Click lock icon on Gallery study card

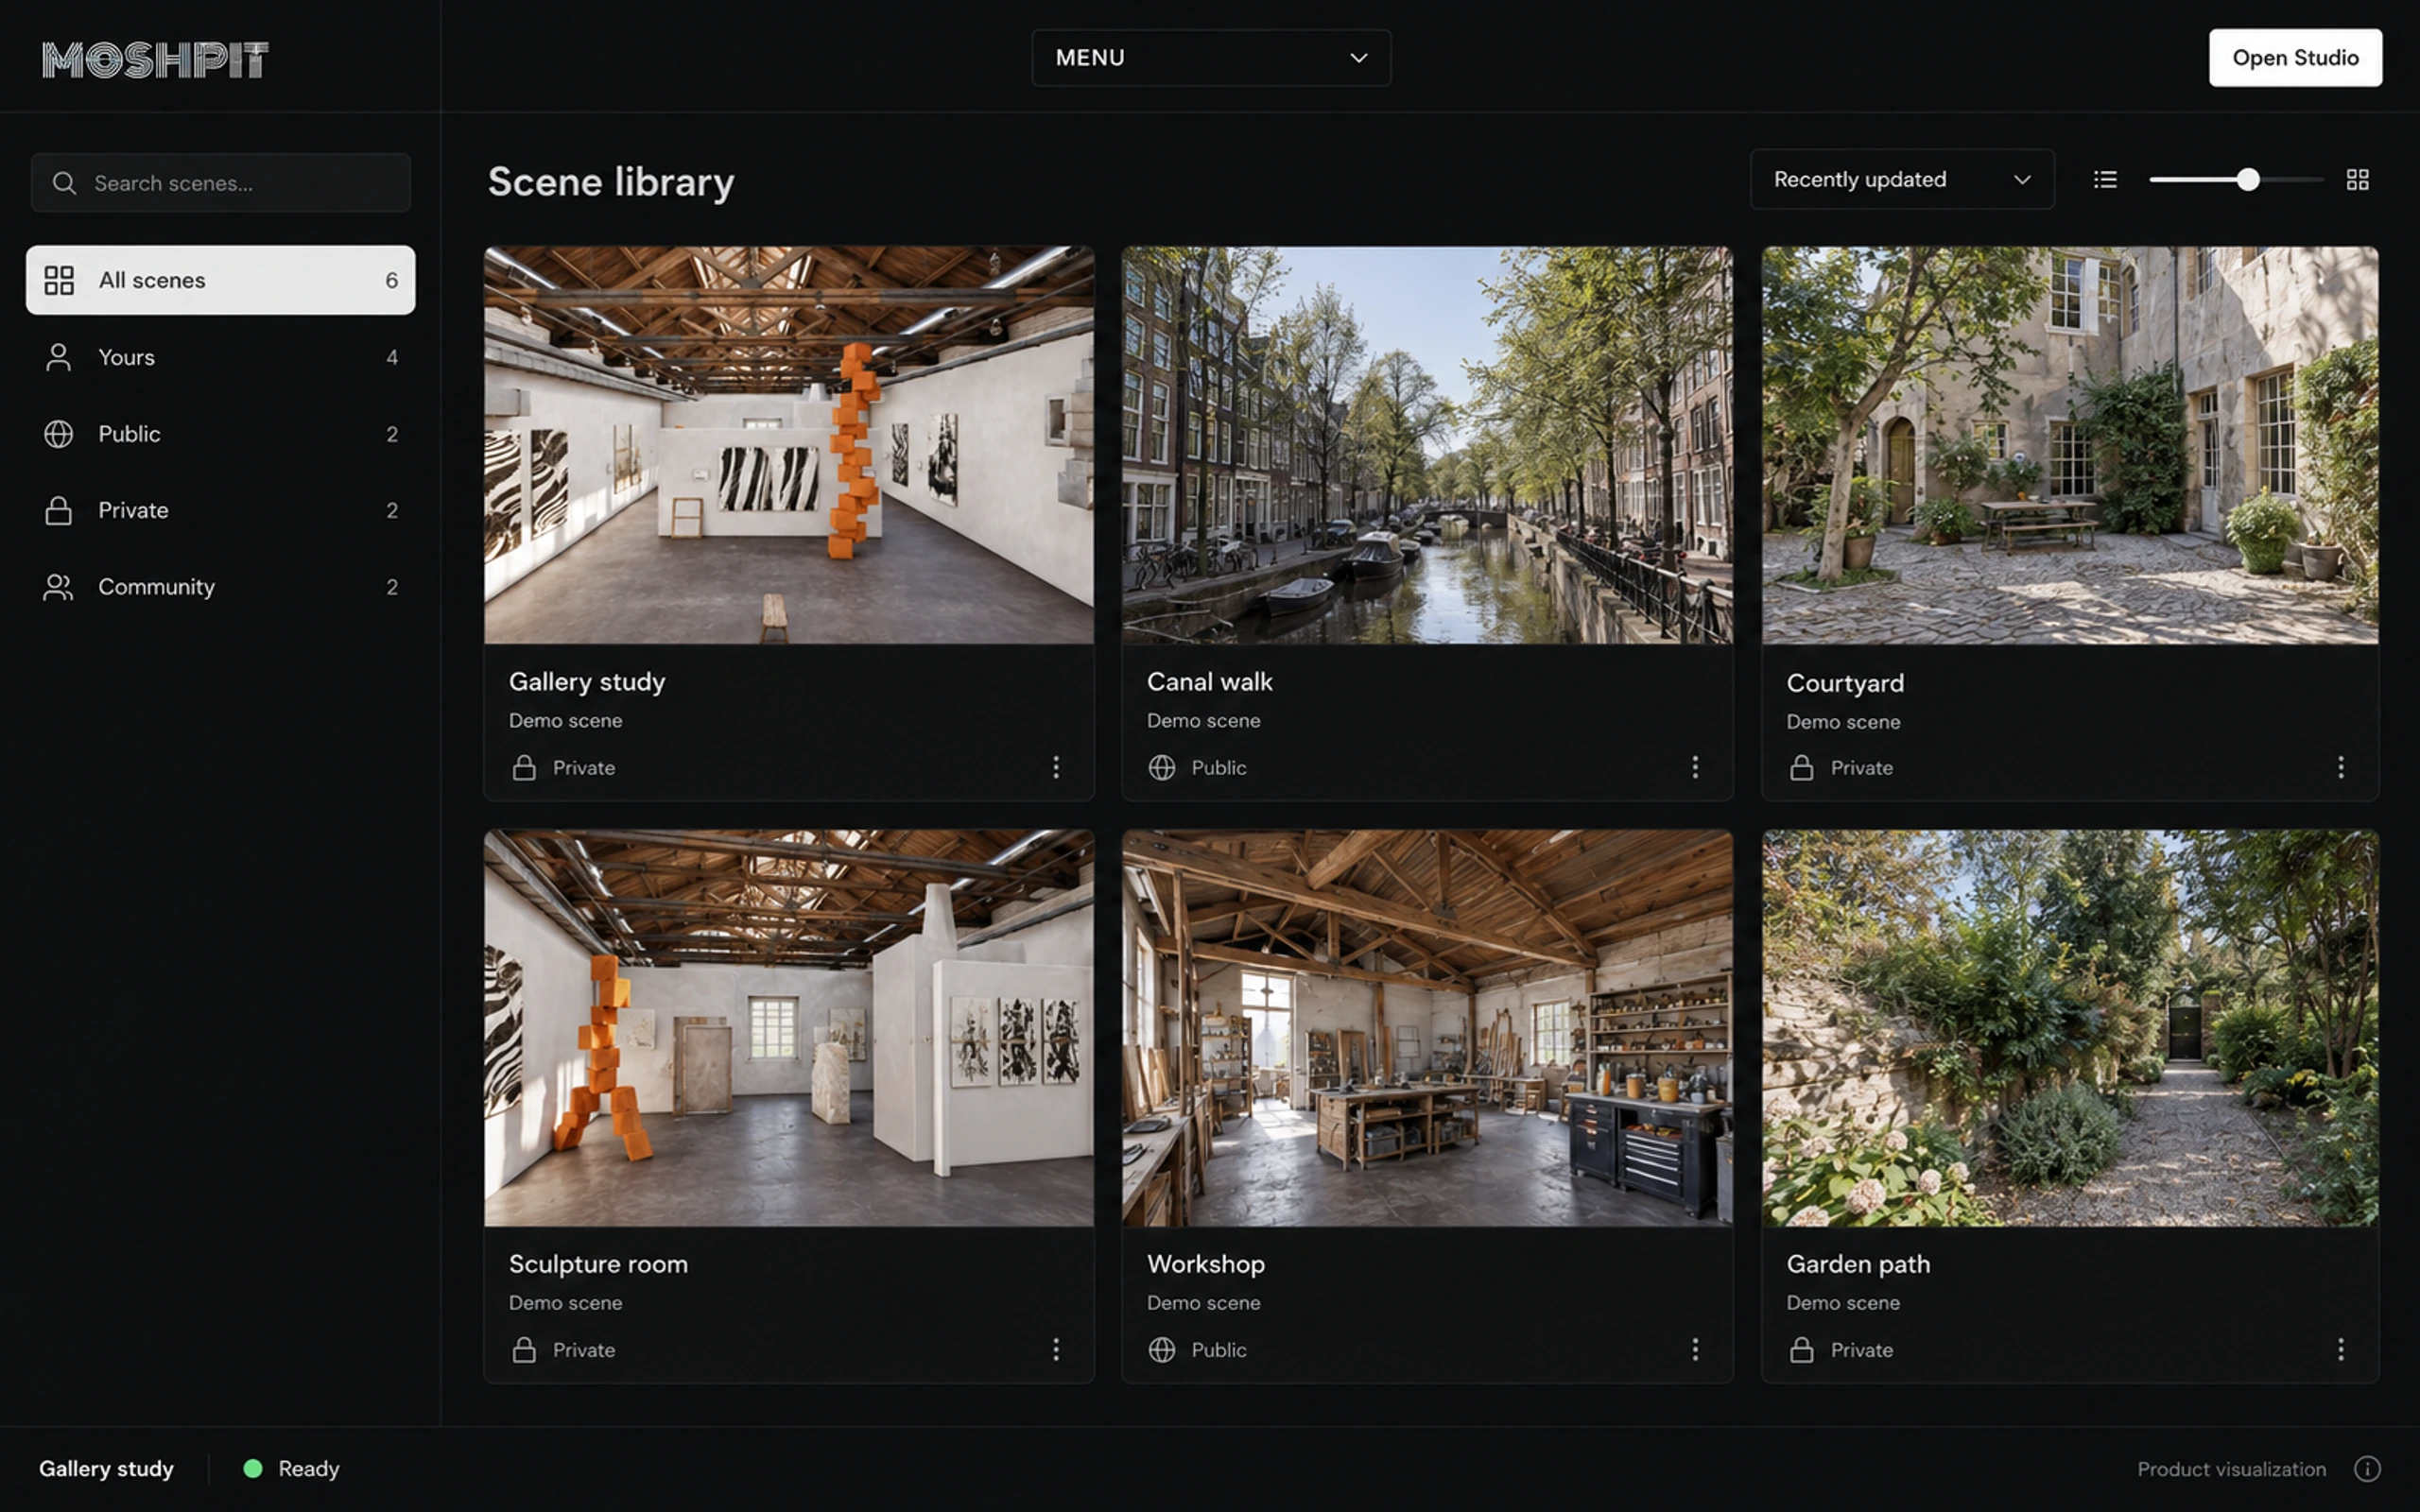click(x=524, y=767)
